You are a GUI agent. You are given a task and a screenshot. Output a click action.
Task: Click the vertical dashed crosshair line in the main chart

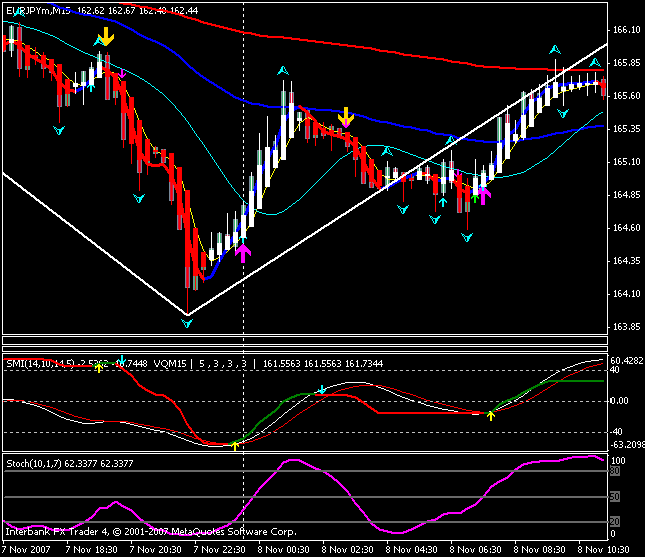(244, 165)
